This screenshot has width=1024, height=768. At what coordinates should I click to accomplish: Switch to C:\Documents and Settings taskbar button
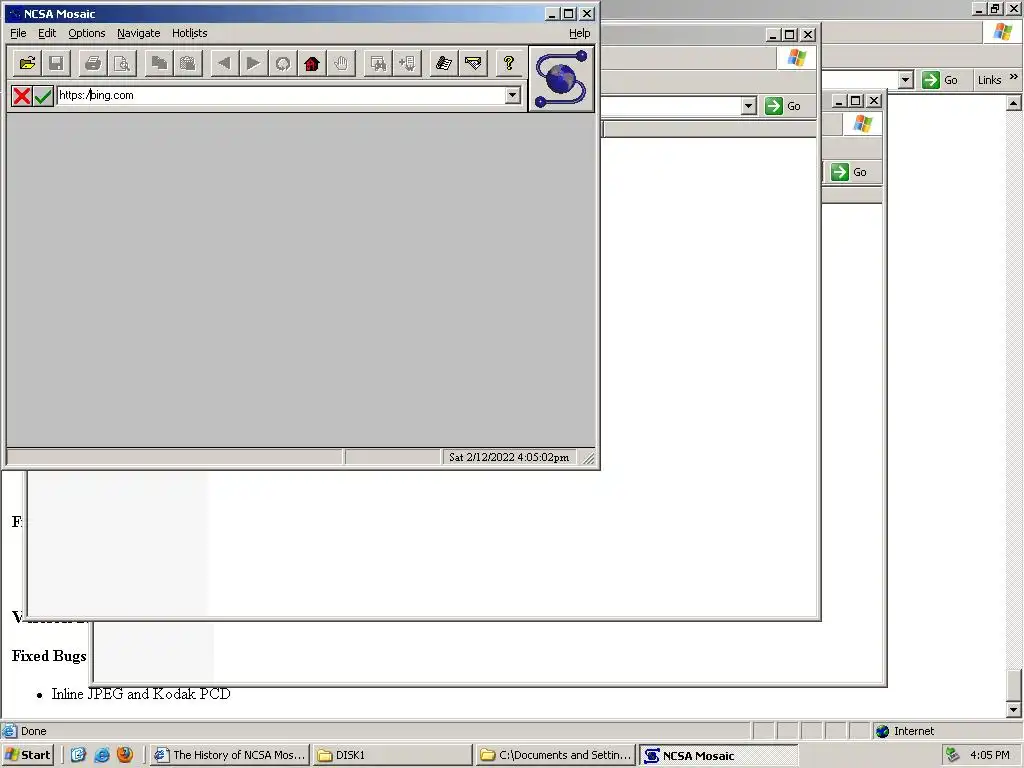coord(556,755)
